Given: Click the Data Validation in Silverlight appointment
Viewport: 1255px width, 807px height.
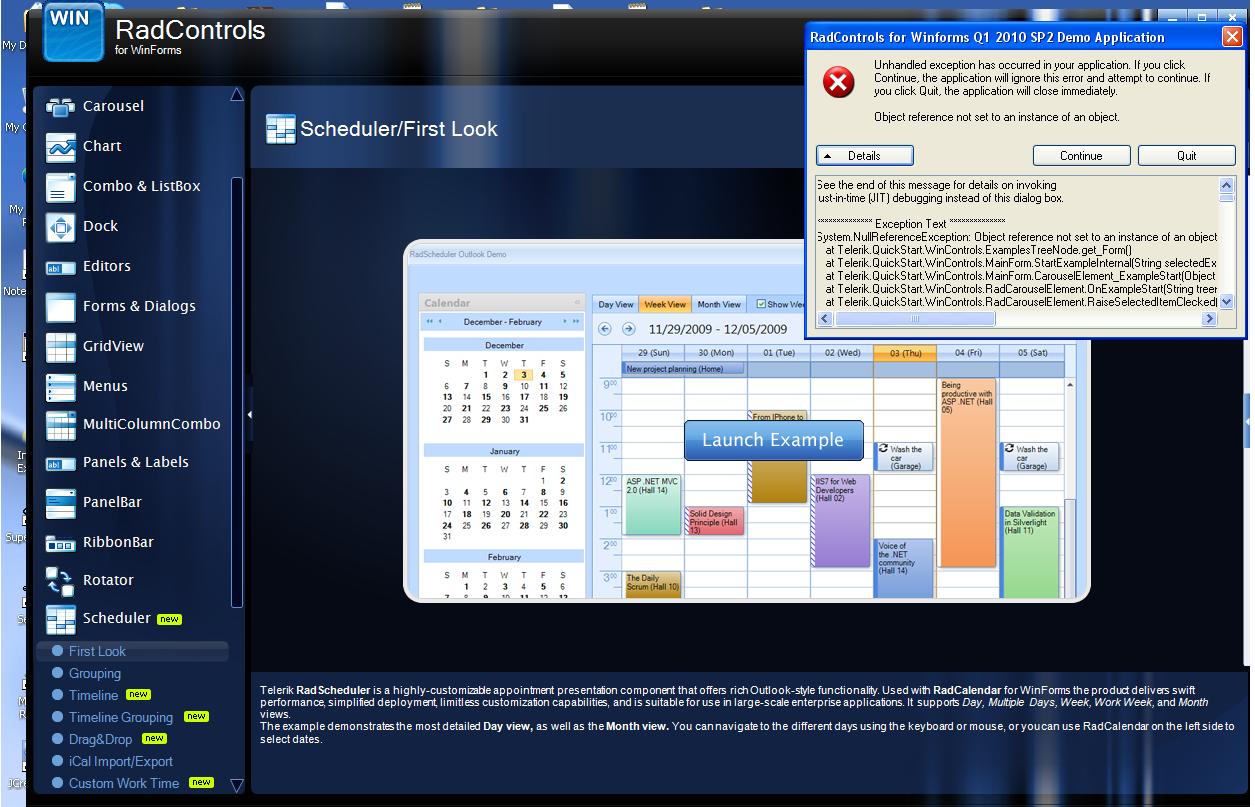Looking at the screenshot, I should click(x=1030, y=553).
